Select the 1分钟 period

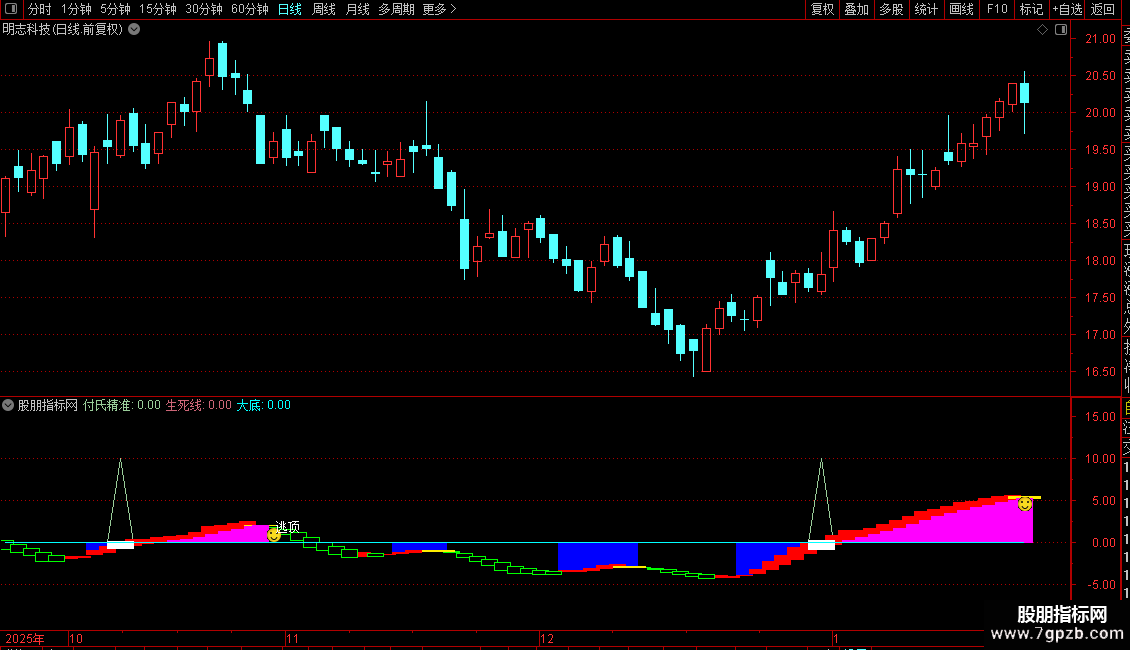click(76, 9)
